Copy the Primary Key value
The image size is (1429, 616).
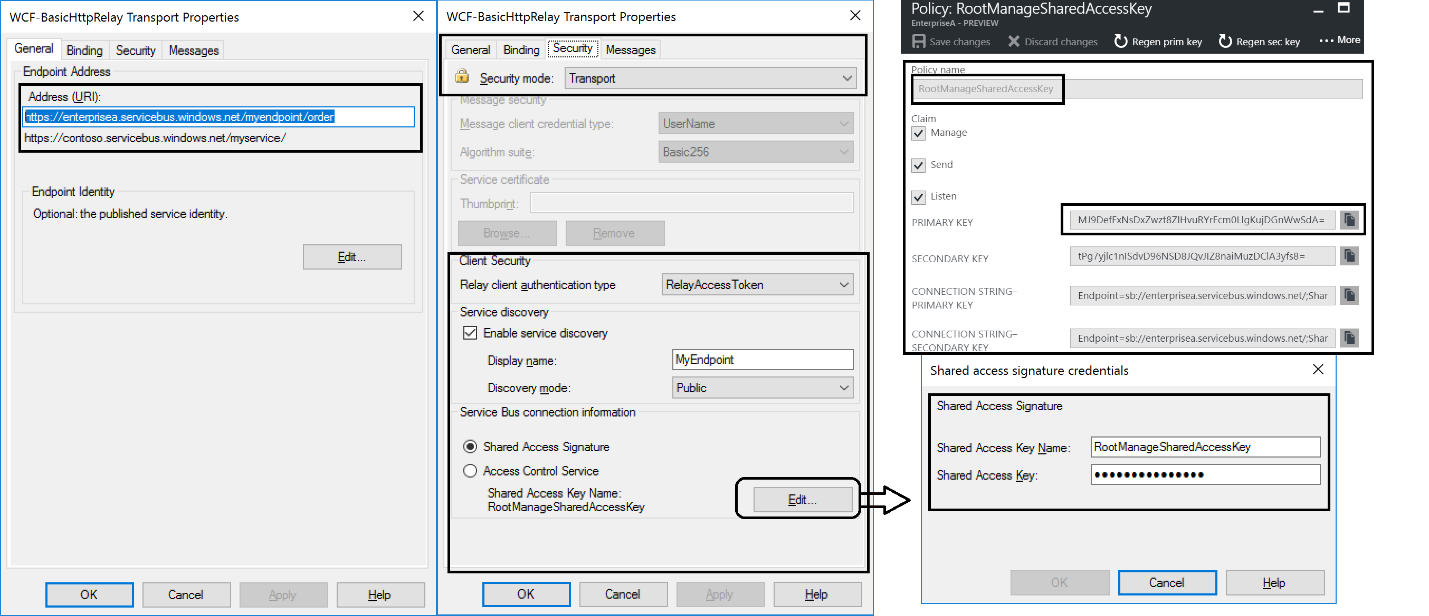tap(1350, 219)
